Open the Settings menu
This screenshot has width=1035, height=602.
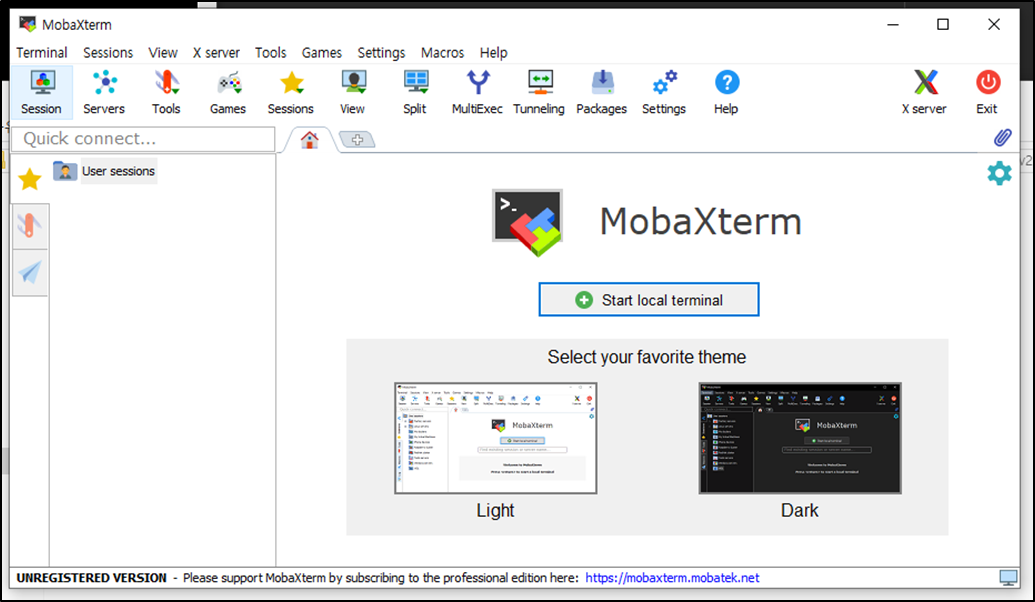(x=381, y=53)
